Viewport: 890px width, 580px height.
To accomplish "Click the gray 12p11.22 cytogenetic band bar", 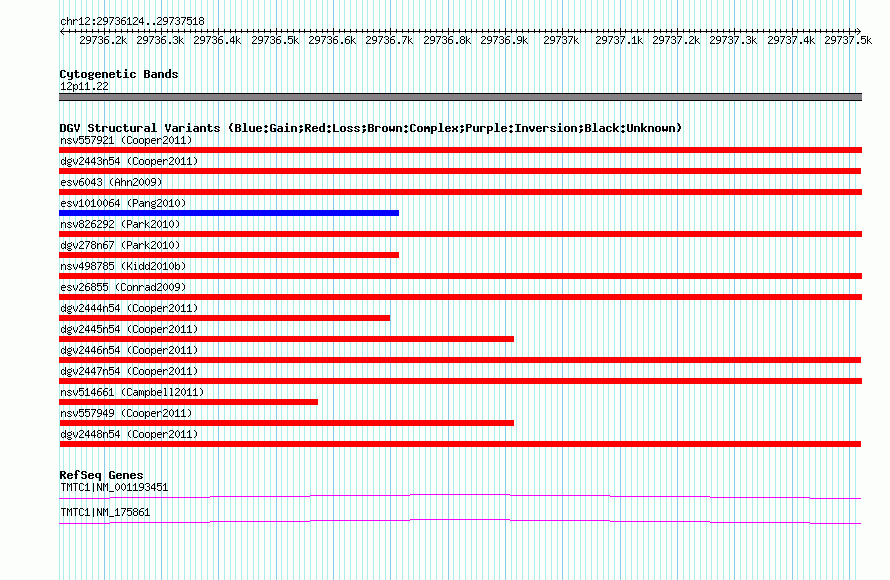I will click(x=460, y=97).
